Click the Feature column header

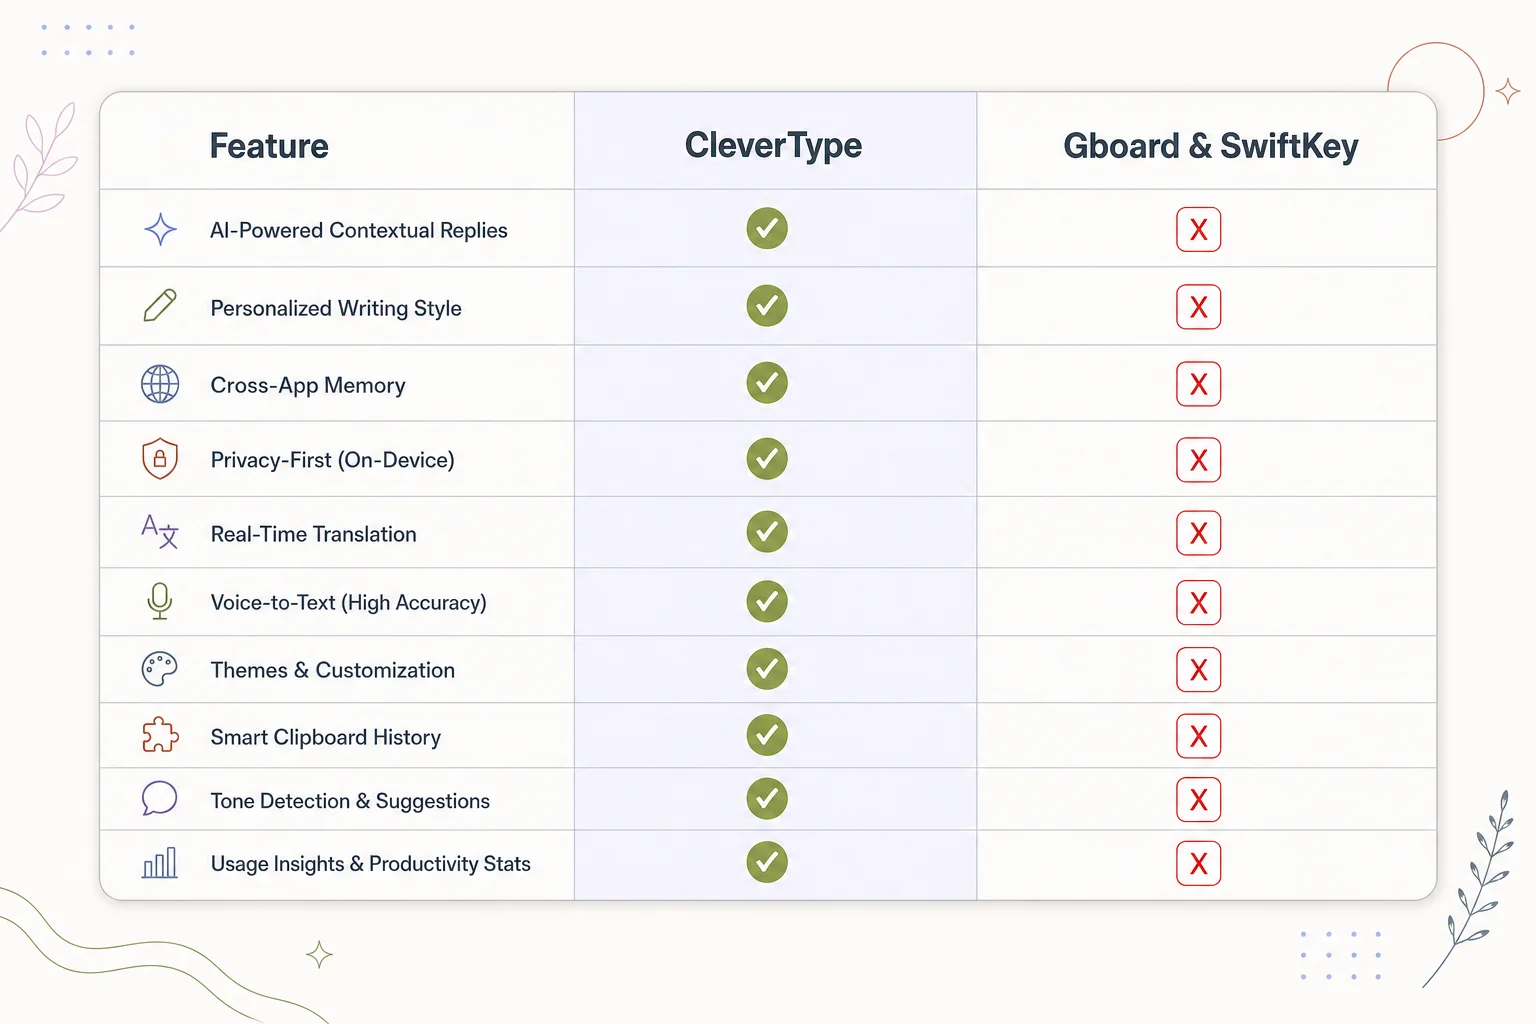pyautogui.click(x=269, y=146)
